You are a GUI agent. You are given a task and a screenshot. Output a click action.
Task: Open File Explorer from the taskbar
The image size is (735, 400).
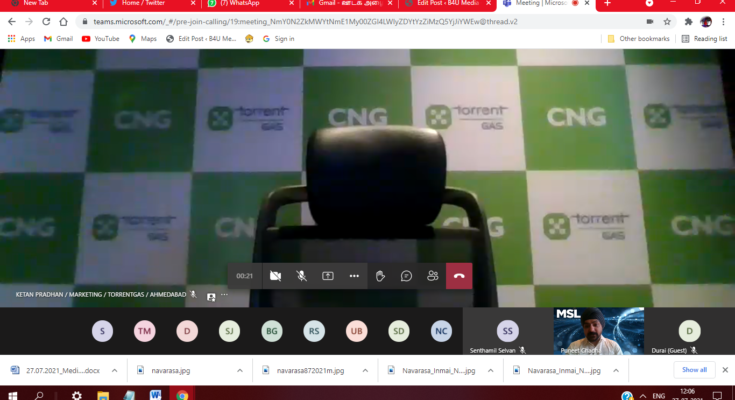(103, 395)
